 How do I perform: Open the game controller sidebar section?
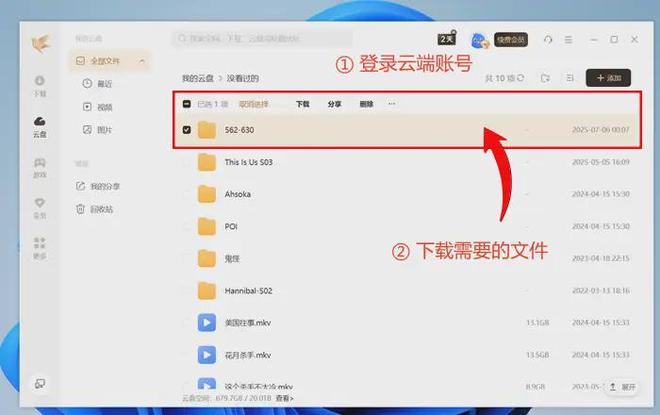coord(40,168)
